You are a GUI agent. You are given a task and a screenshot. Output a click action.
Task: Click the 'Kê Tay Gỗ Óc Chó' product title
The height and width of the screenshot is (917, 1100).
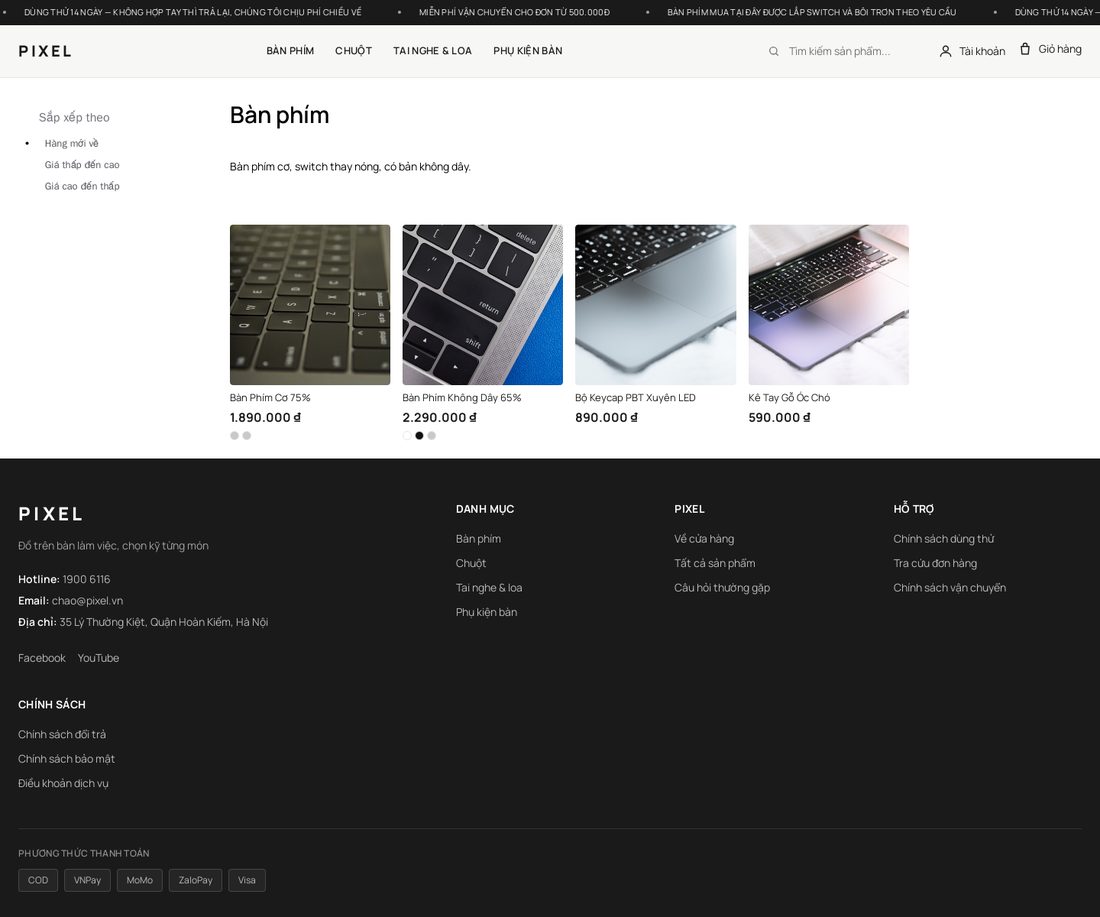(789, 398)
